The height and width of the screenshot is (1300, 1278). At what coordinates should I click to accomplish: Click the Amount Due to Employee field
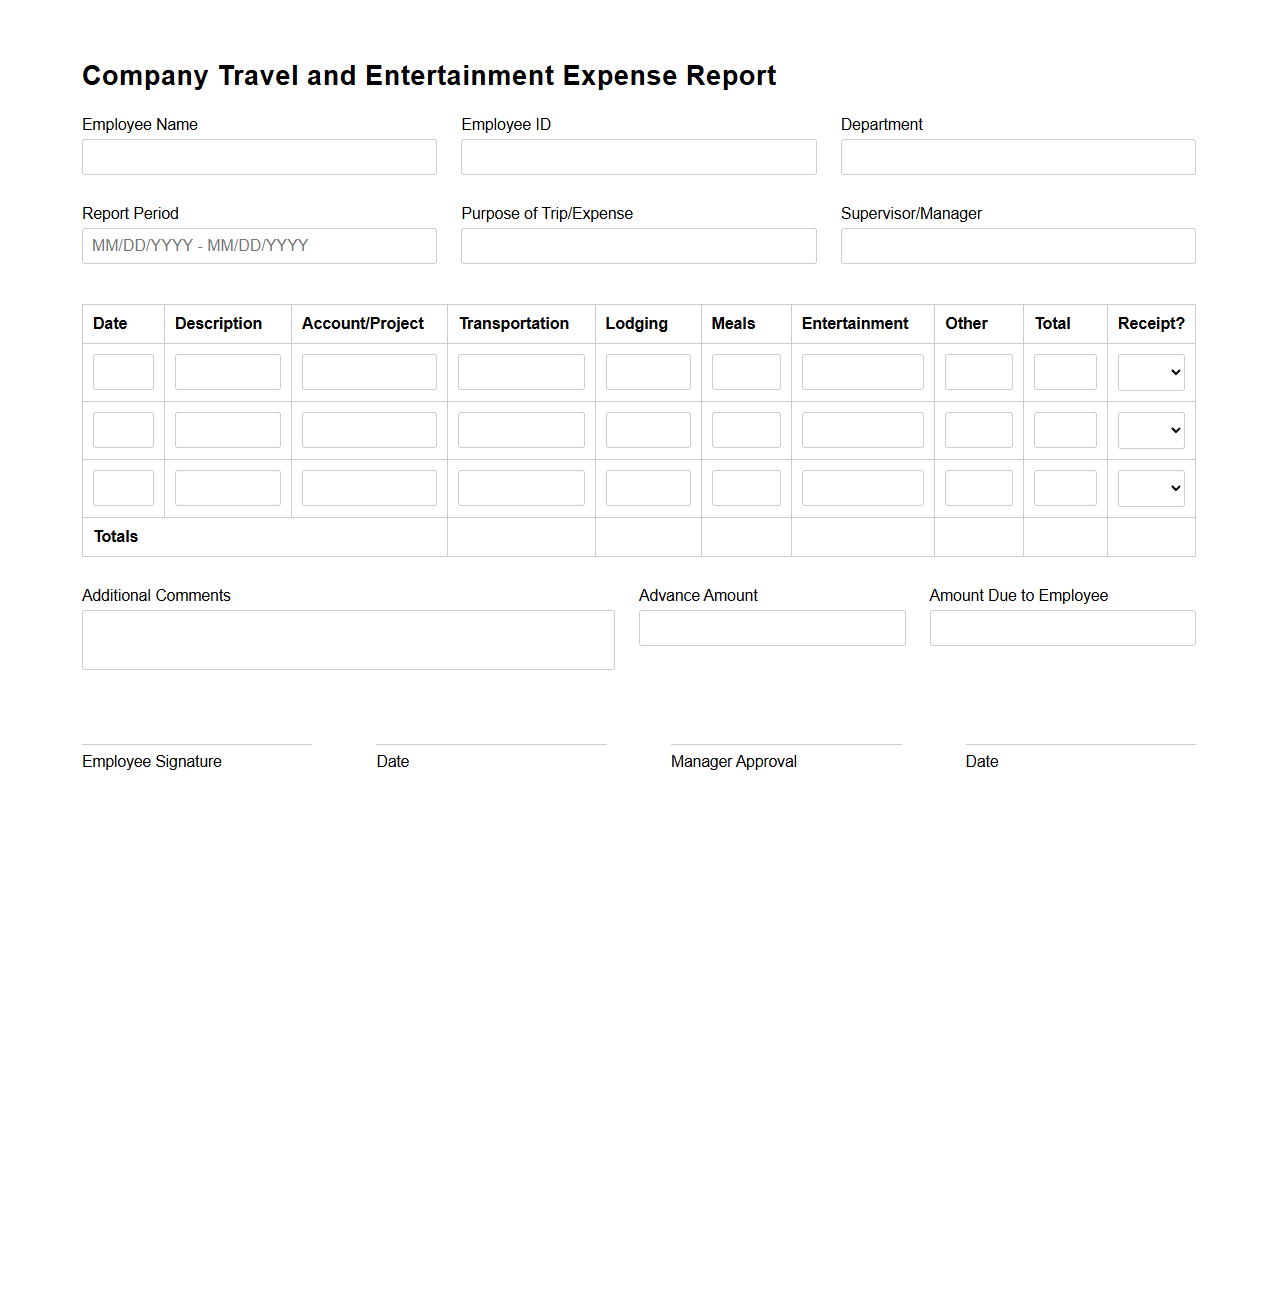click(x=1062, y=628)
